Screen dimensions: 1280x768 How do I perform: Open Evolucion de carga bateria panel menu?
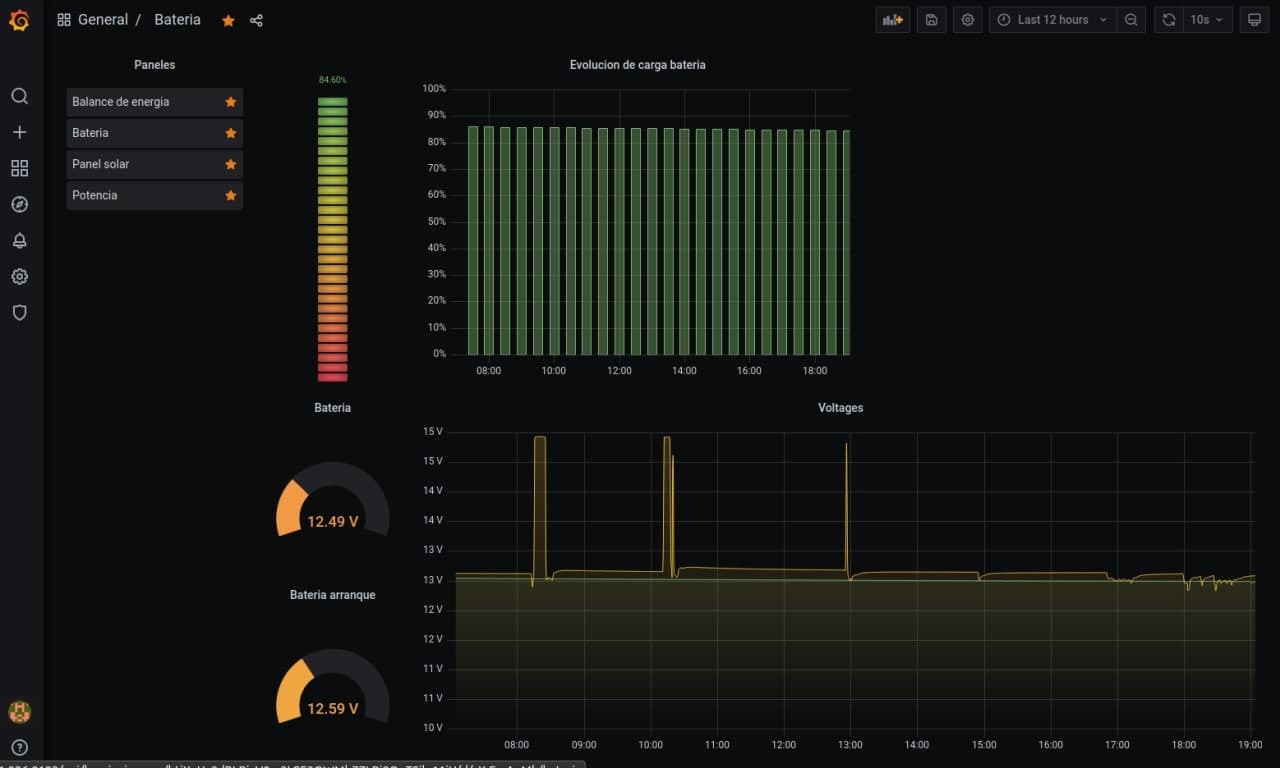(x=637, y=65)
